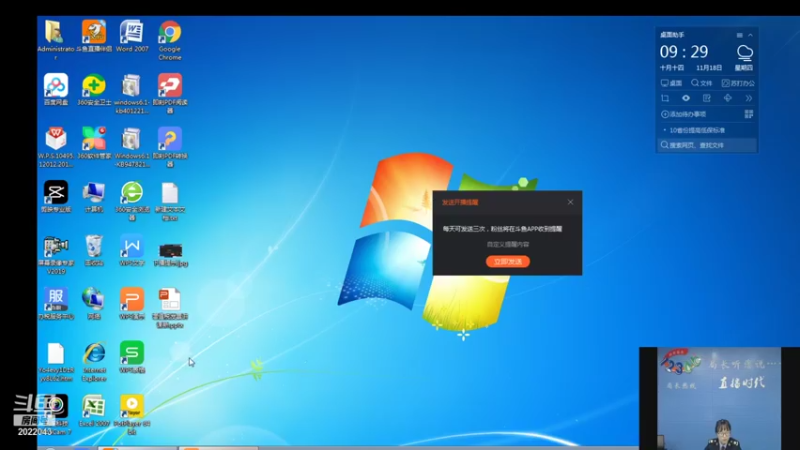This screenshot has height=450, width=800.
Task: Open the blank white file above Excel
Action: point(56,361)
